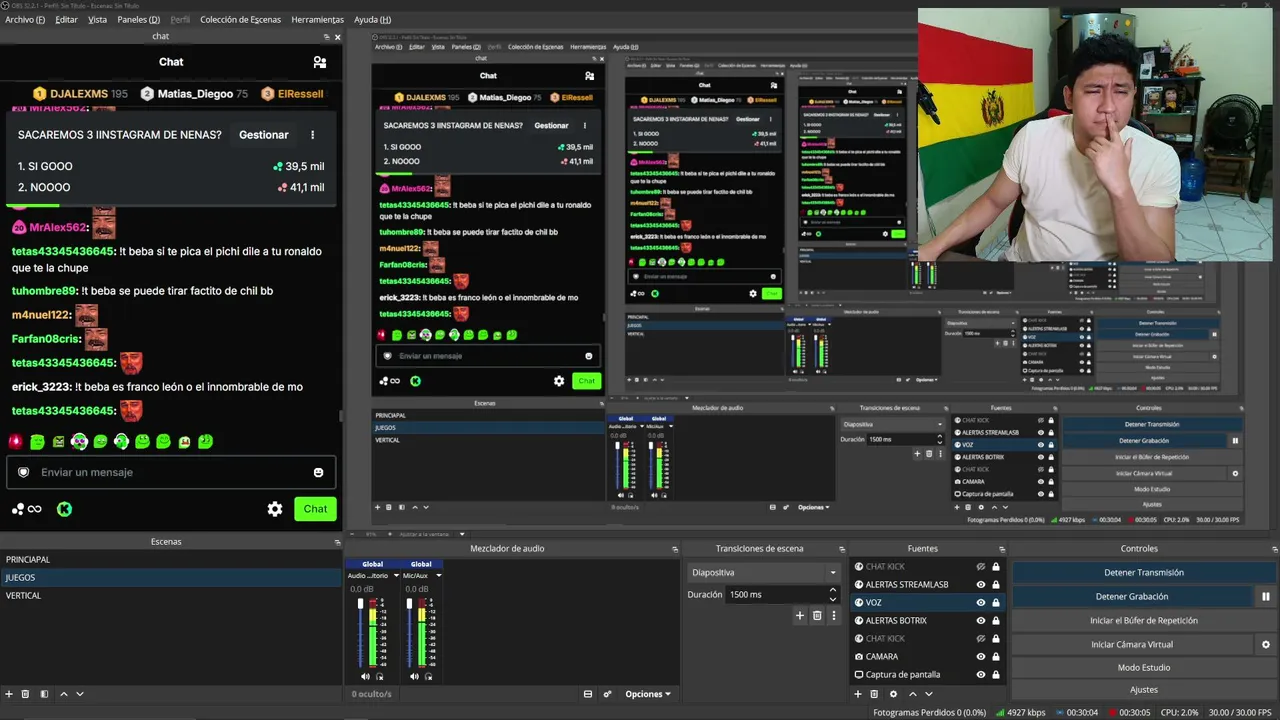Unlock the VOZ source
This screenshot has height=720, width=1280.
point(996,603)
